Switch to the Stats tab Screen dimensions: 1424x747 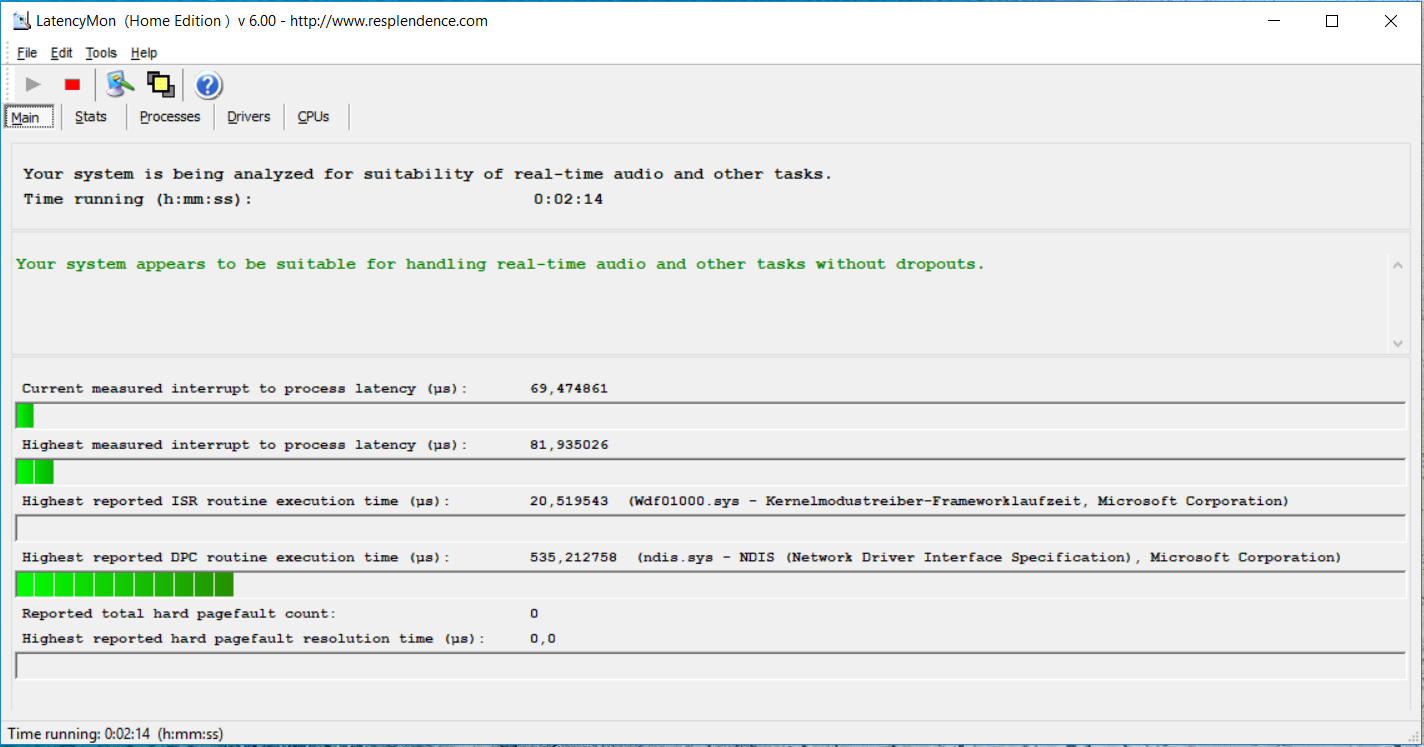point(91,117)
